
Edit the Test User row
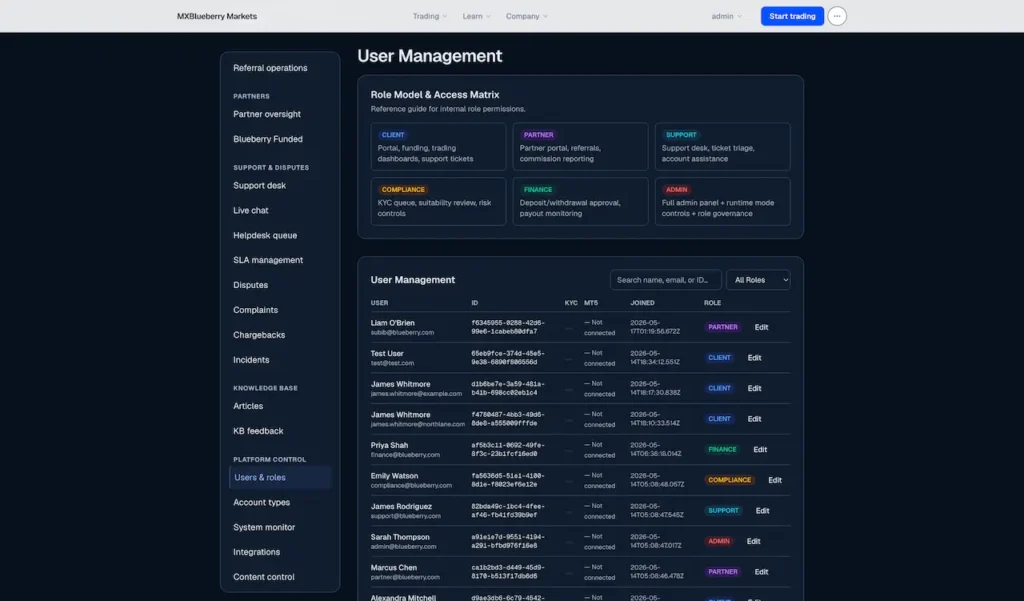tap(754, 358)
